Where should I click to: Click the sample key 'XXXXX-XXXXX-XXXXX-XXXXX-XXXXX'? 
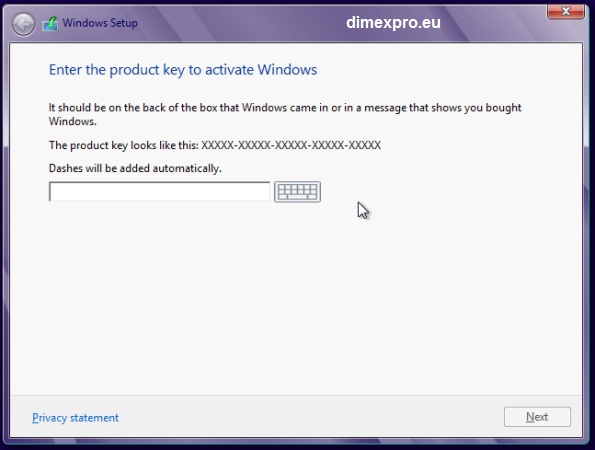[x=291, y=145]
